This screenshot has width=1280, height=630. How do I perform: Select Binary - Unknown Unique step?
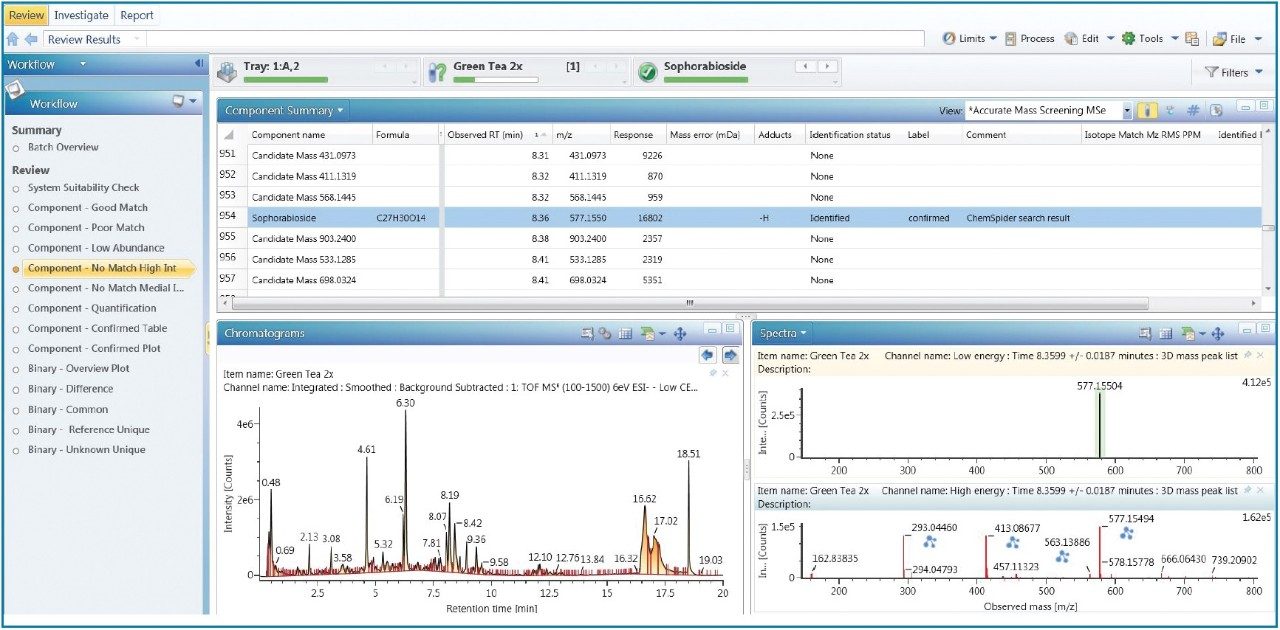pyautogui.click(x=87, y=449)
